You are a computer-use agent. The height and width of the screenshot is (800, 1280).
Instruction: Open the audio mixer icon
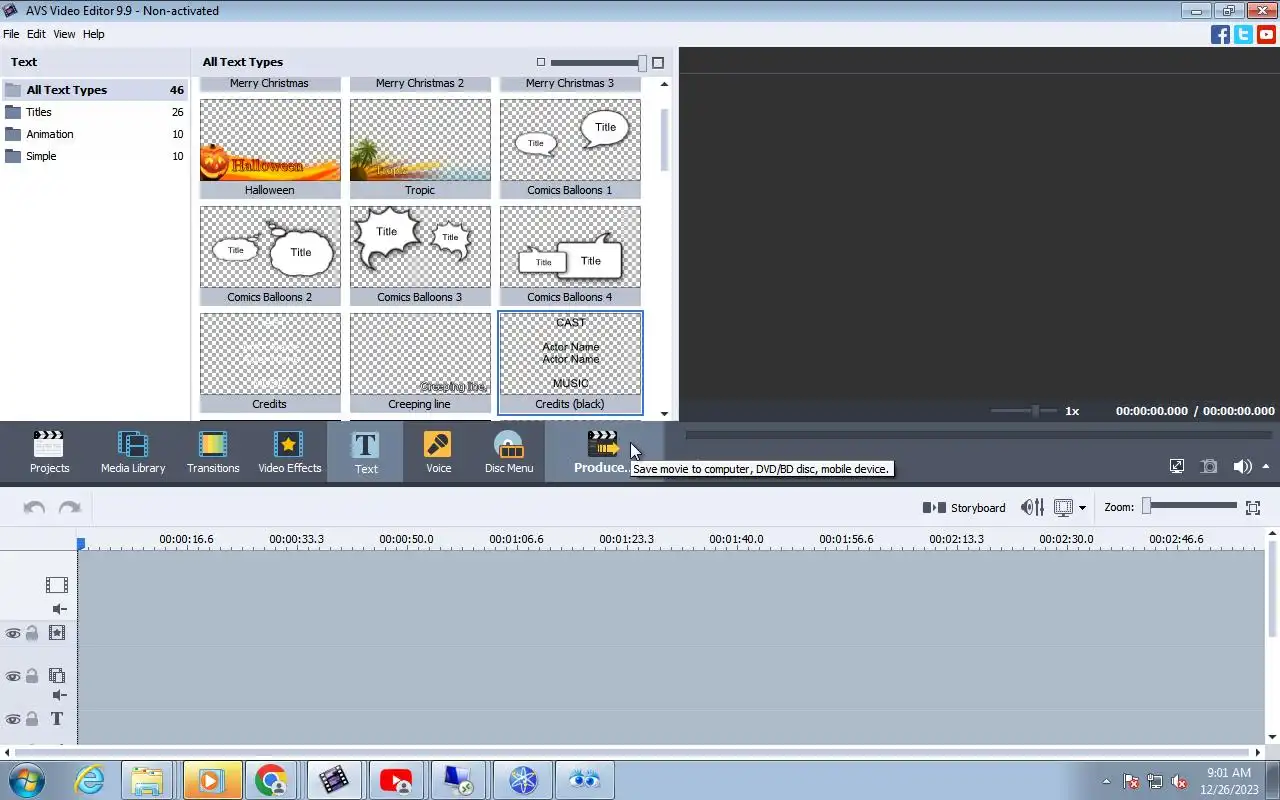coord(1033,508)
